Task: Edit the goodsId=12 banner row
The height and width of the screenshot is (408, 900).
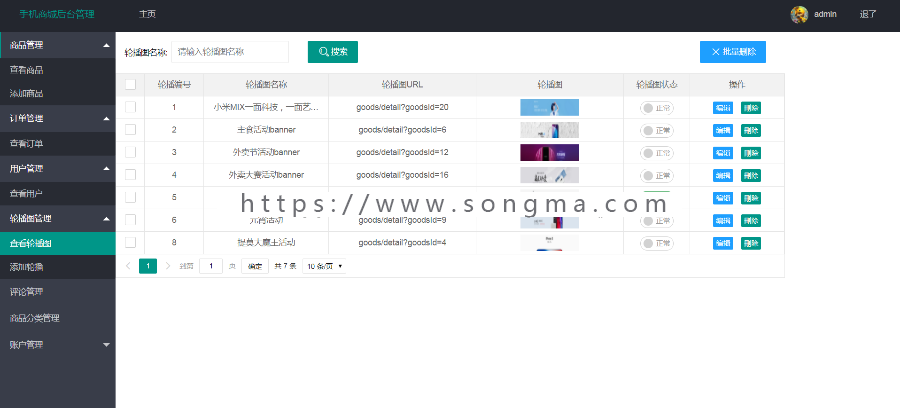Action: point(723,153)
